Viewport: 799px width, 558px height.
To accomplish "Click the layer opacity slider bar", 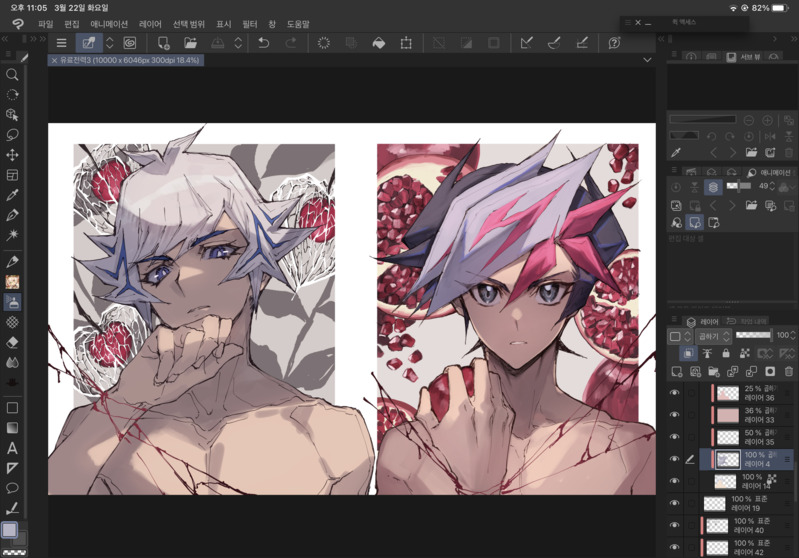I will (x=753, y=335).
